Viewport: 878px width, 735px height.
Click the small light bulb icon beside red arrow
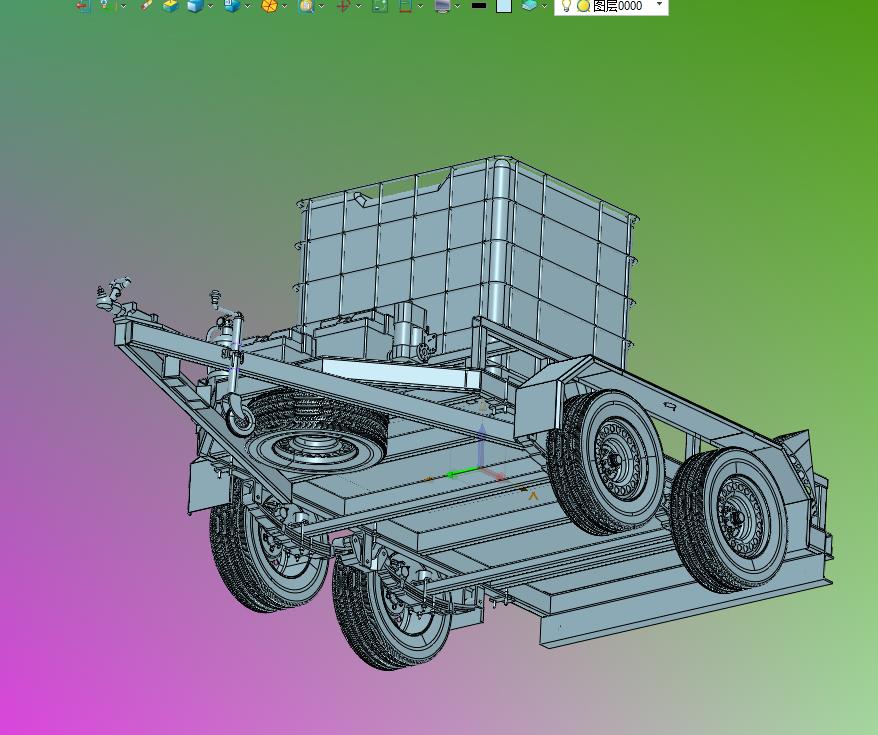(x=105, y=4)
